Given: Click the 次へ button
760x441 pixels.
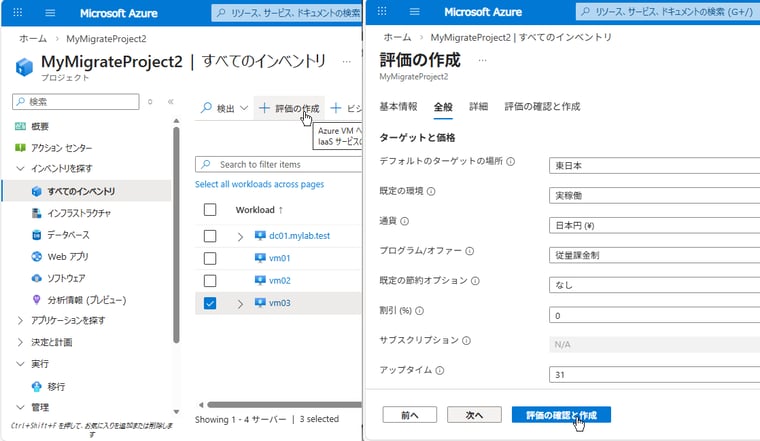Looking at the screenshot, I should [x=474, y=415].
